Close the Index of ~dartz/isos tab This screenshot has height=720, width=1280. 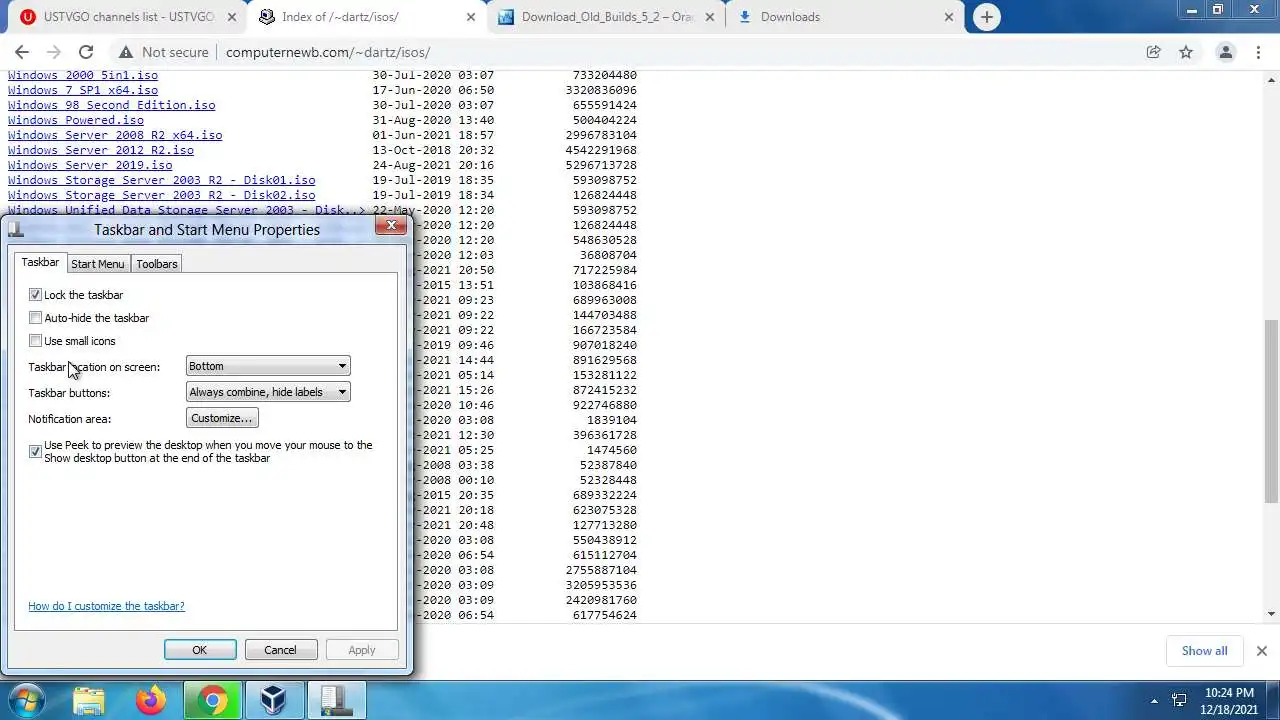click(469, 17)
